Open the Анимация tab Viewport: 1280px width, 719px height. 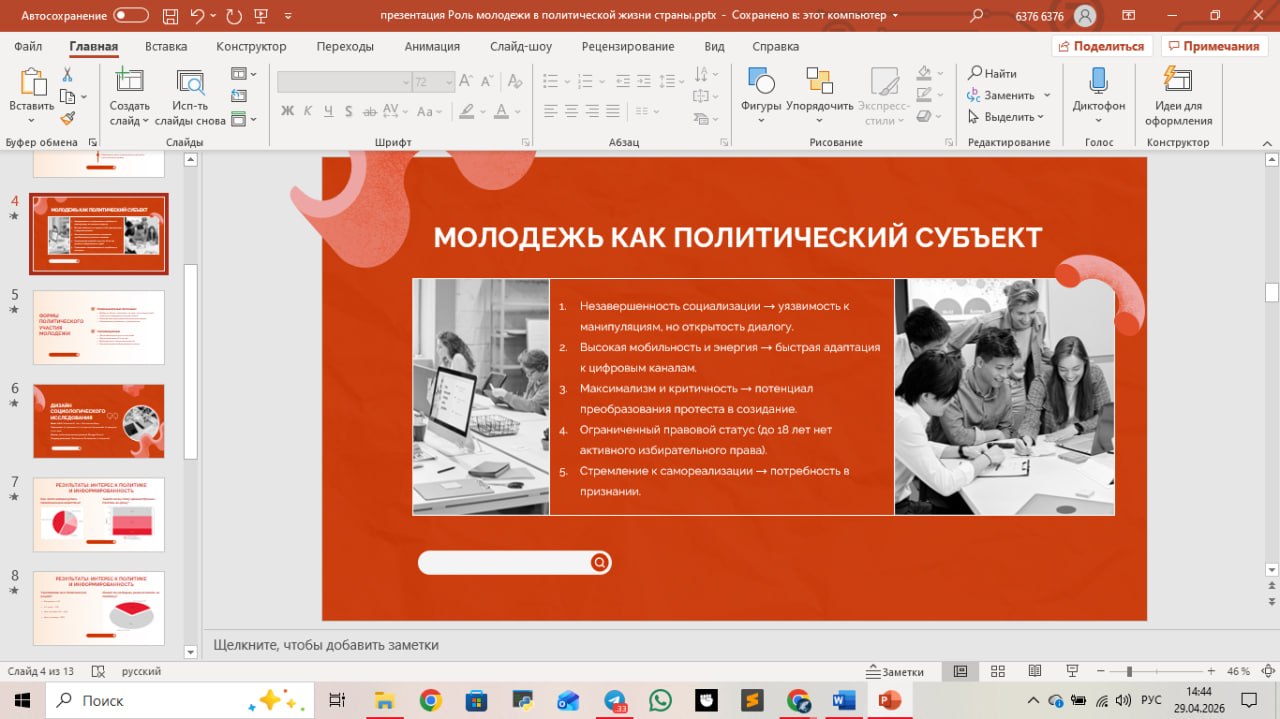(x=432, y=47)
